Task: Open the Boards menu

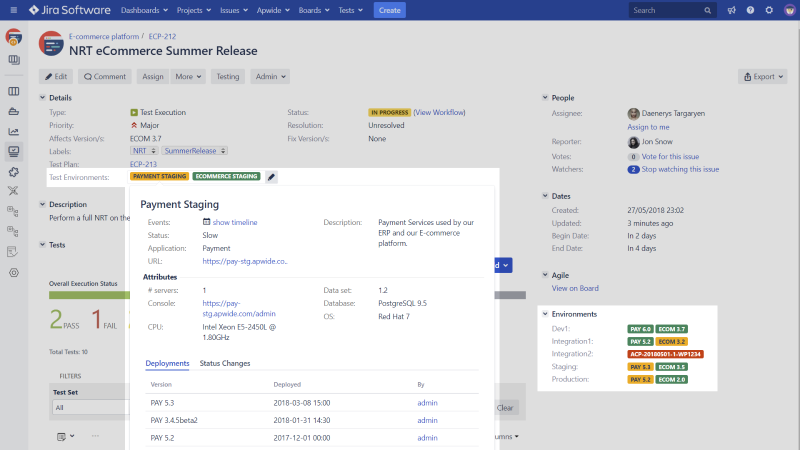Action: point(314,10)
